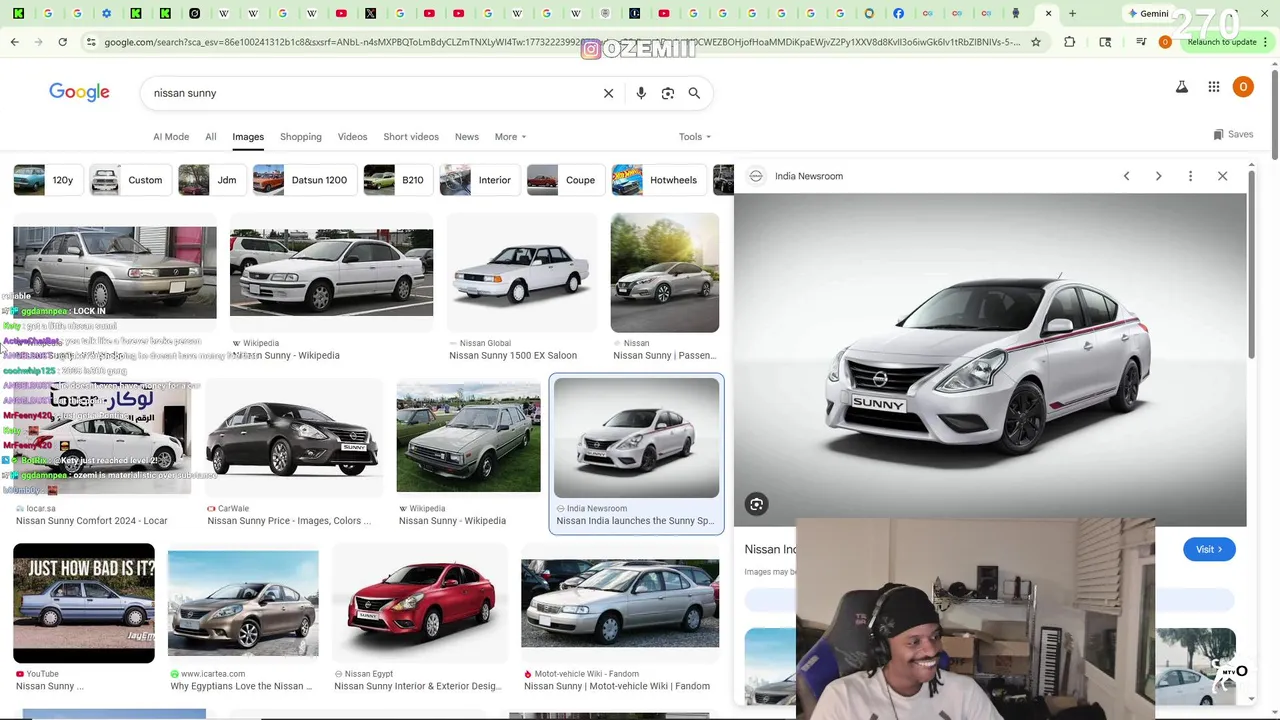This screenshot has height=720, width=1280.
Task: Open Nissan Sunny 1500 EX Saloon thumbnail
Action: point(521,272)
